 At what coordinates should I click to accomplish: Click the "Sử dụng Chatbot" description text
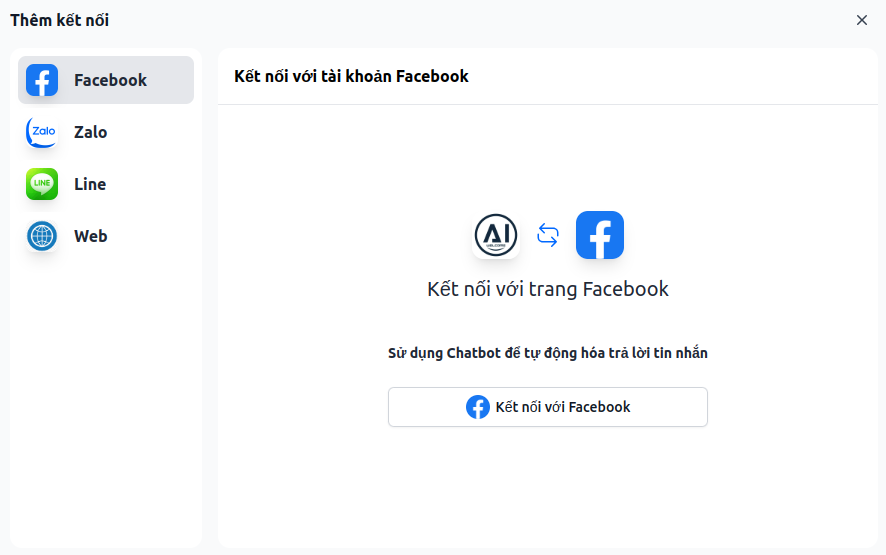tap(548, 353)
